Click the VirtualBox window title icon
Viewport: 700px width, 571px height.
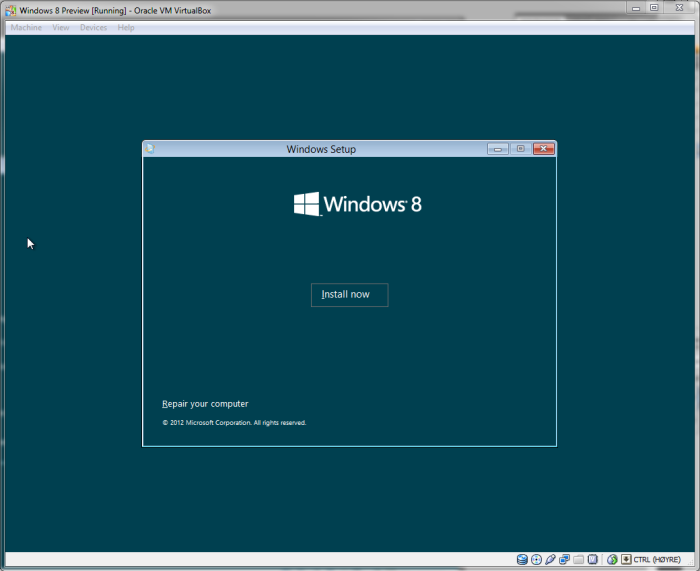pos(10,10)
